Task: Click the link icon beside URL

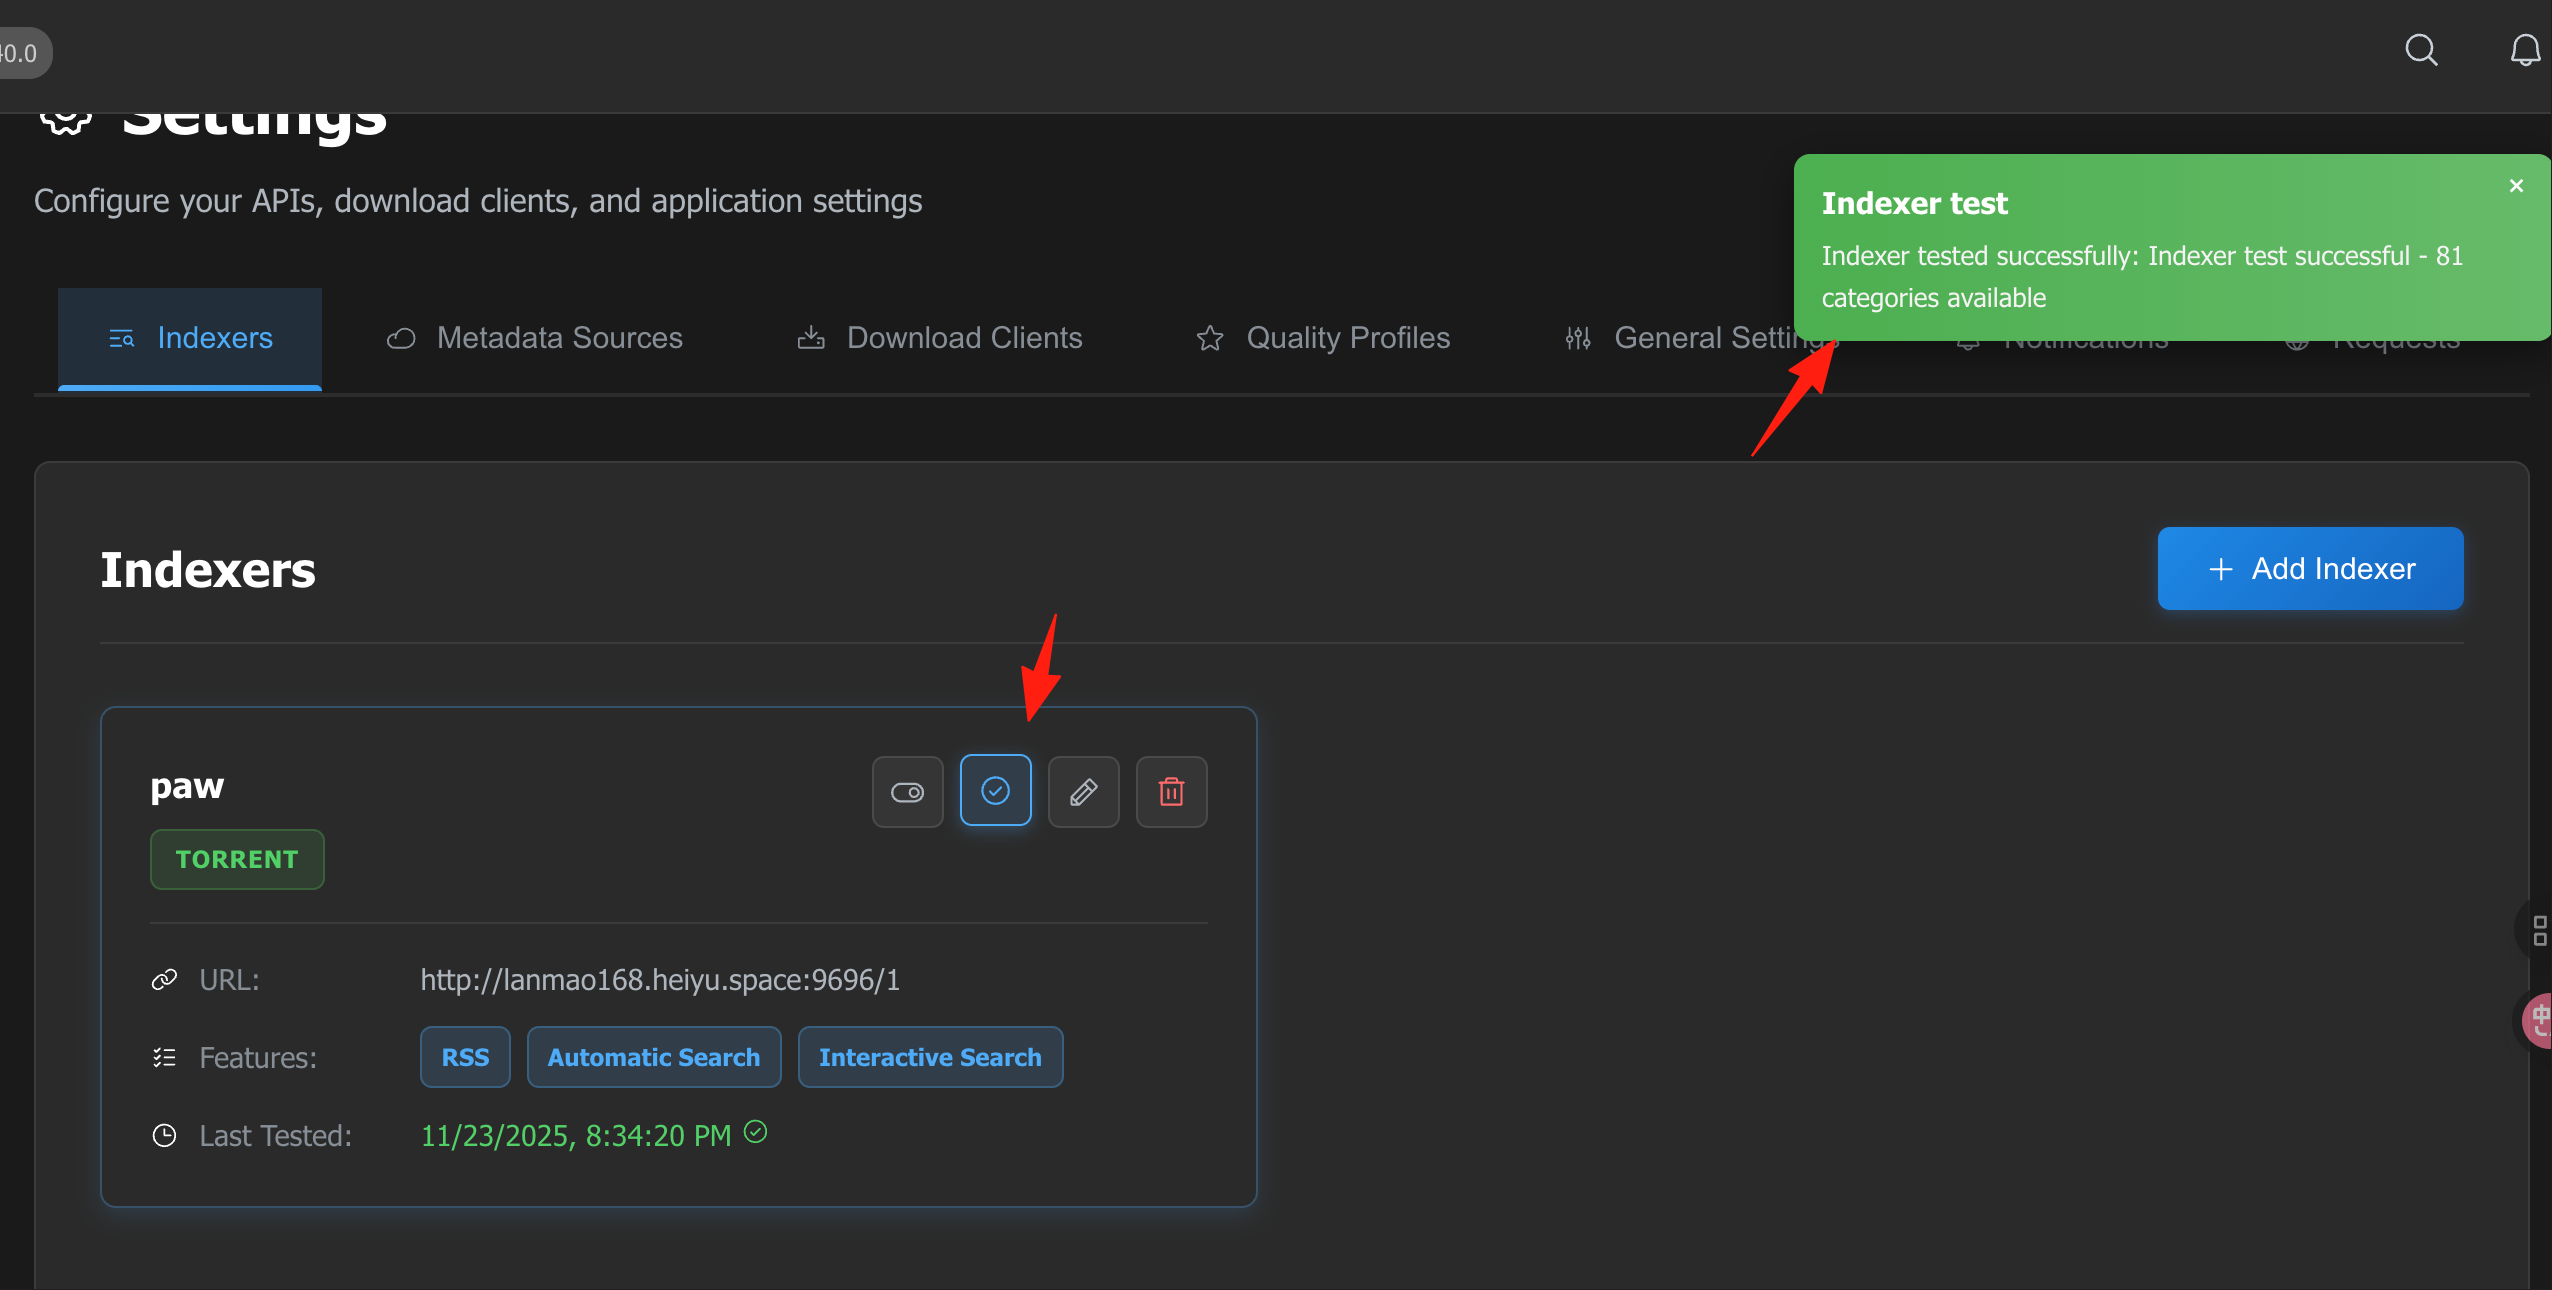Action: (164, 980)
